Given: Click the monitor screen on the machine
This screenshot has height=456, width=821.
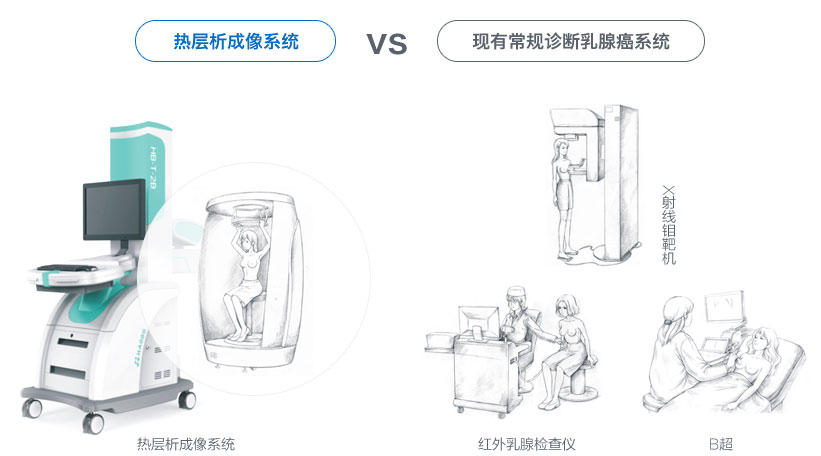Looking at the screenshot, I should (x=115, y=210).
